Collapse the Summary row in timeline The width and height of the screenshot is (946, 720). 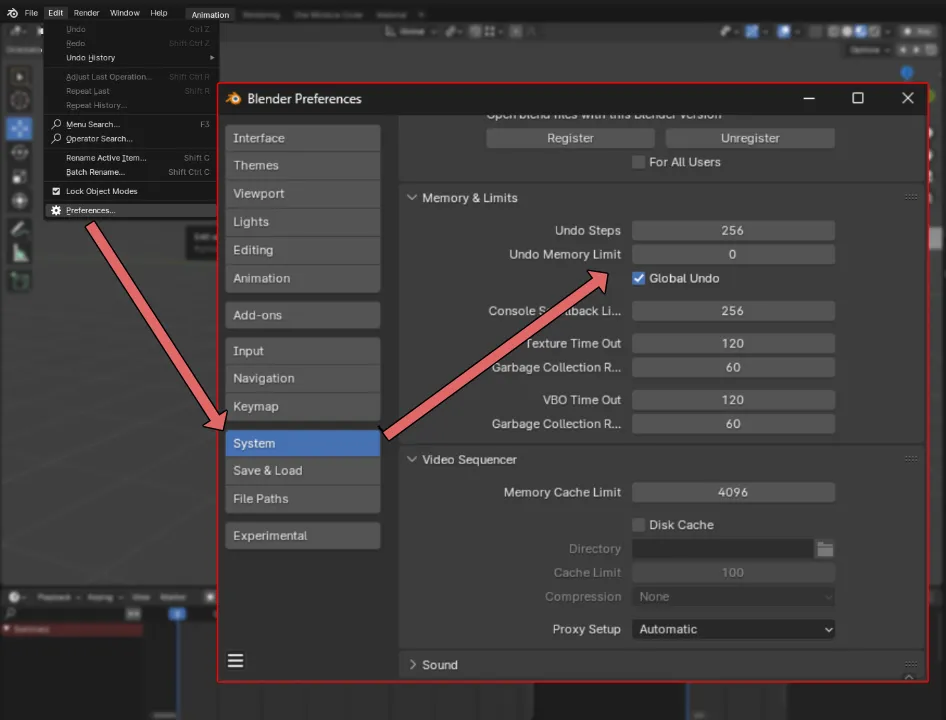7,629
